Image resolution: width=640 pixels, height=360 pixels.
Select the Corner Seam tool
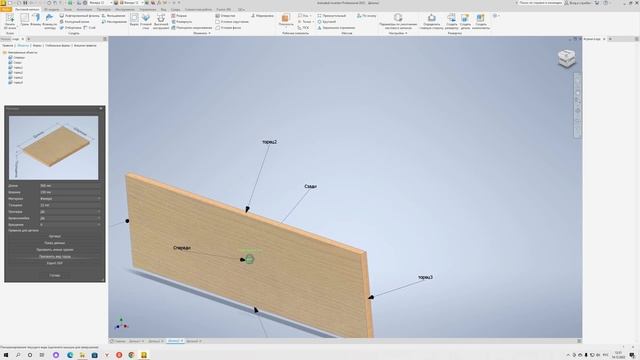click(x=146, y=21)
